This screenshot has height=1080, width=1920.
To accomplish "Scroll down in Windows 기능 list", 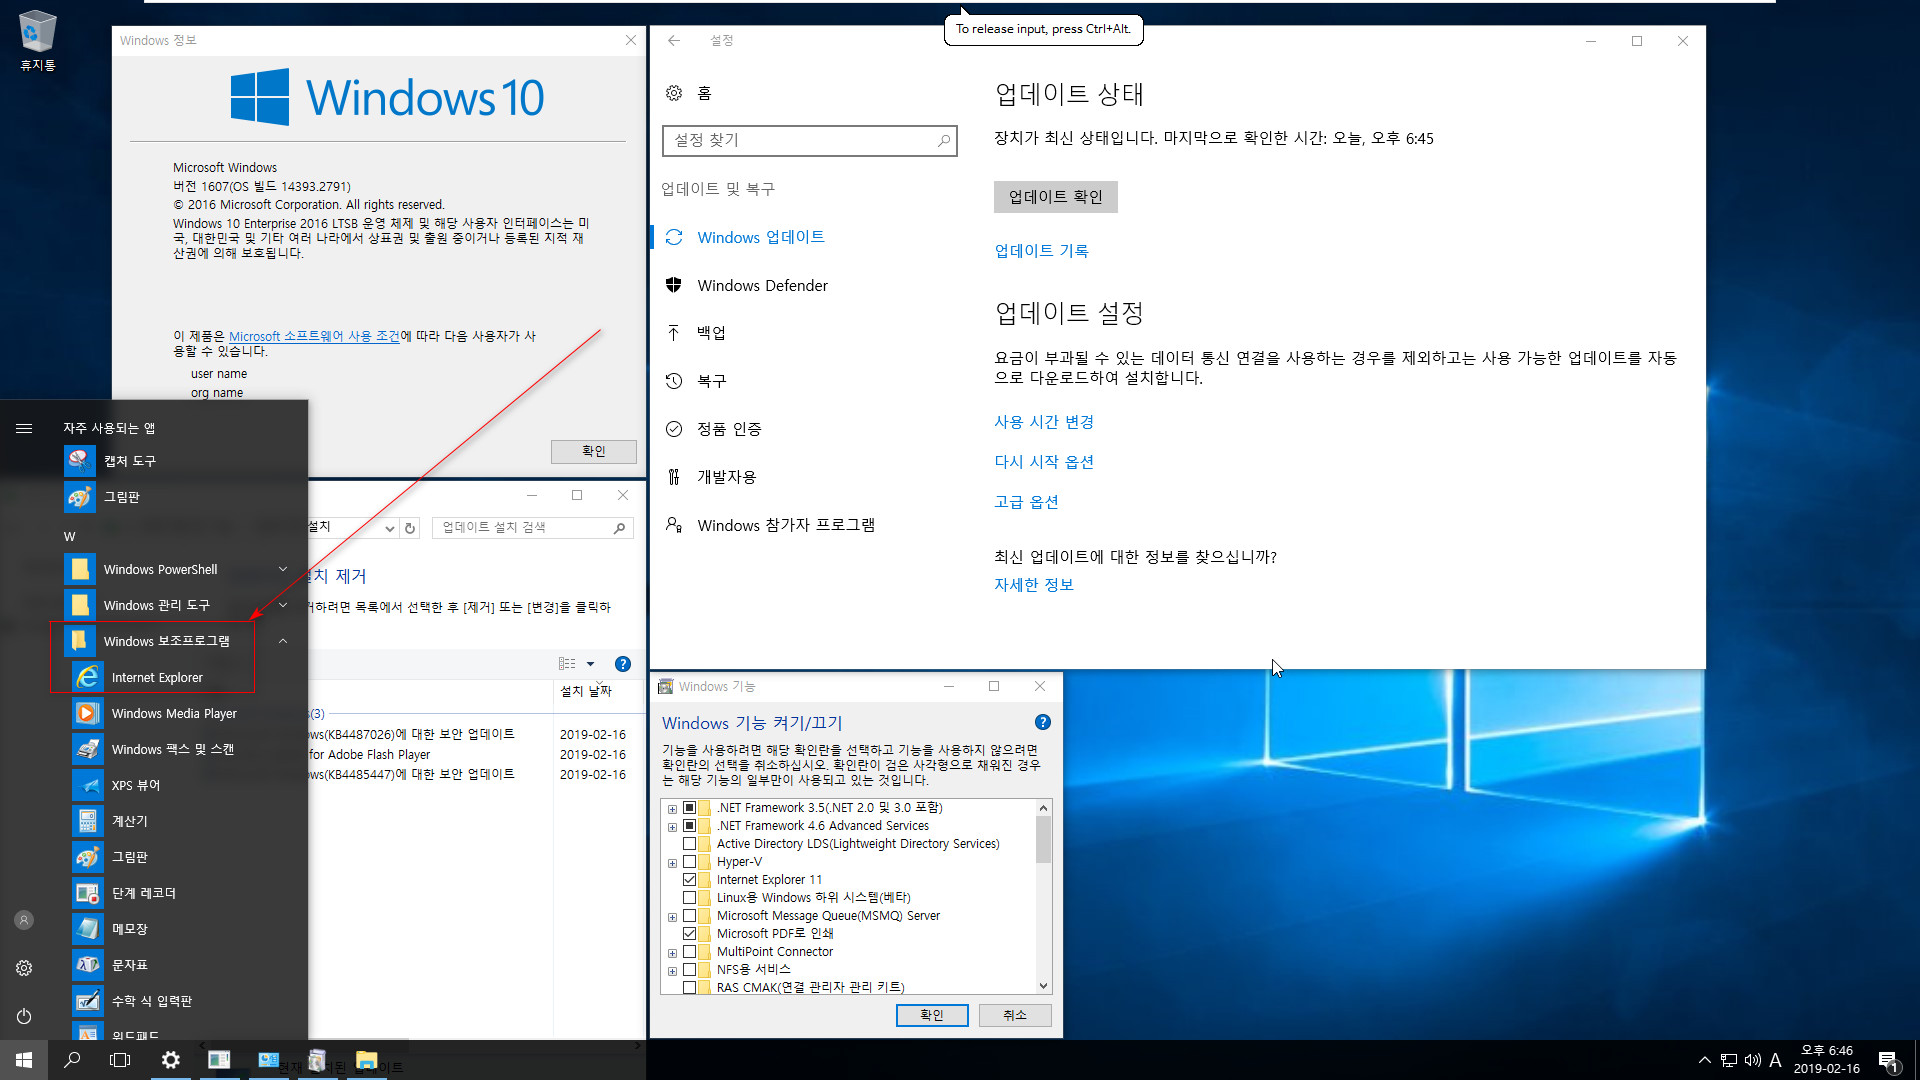I will [1042, 988].
